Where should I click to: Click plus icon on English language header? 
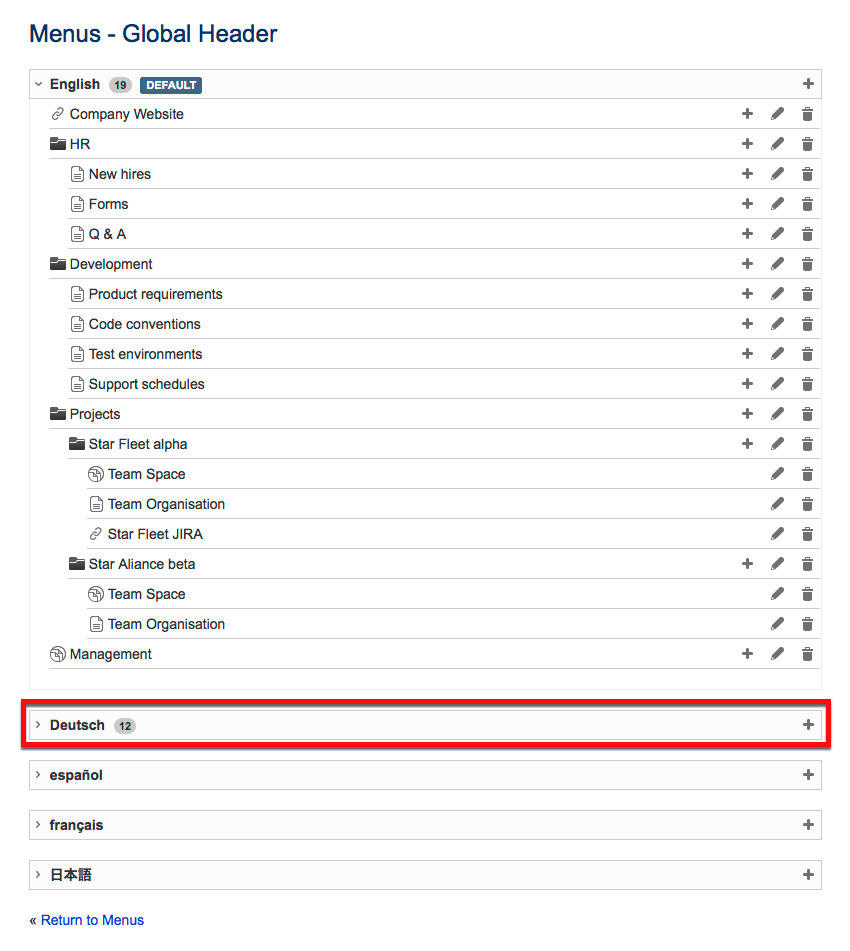(x=808, y=84)
